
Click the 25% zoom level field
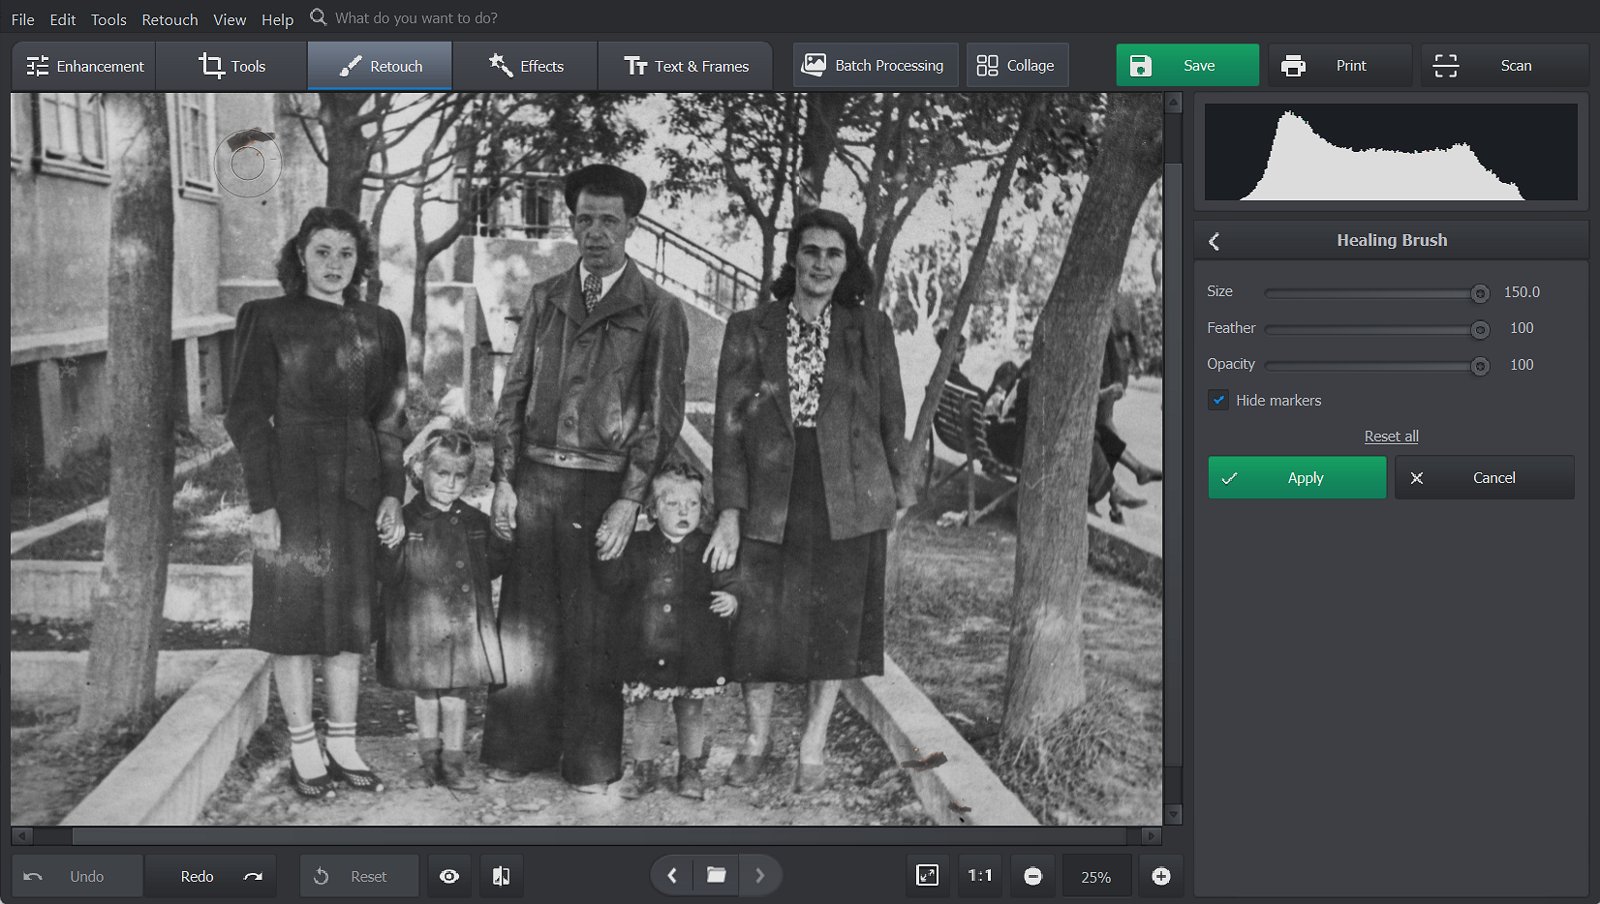coord(1096,876)
